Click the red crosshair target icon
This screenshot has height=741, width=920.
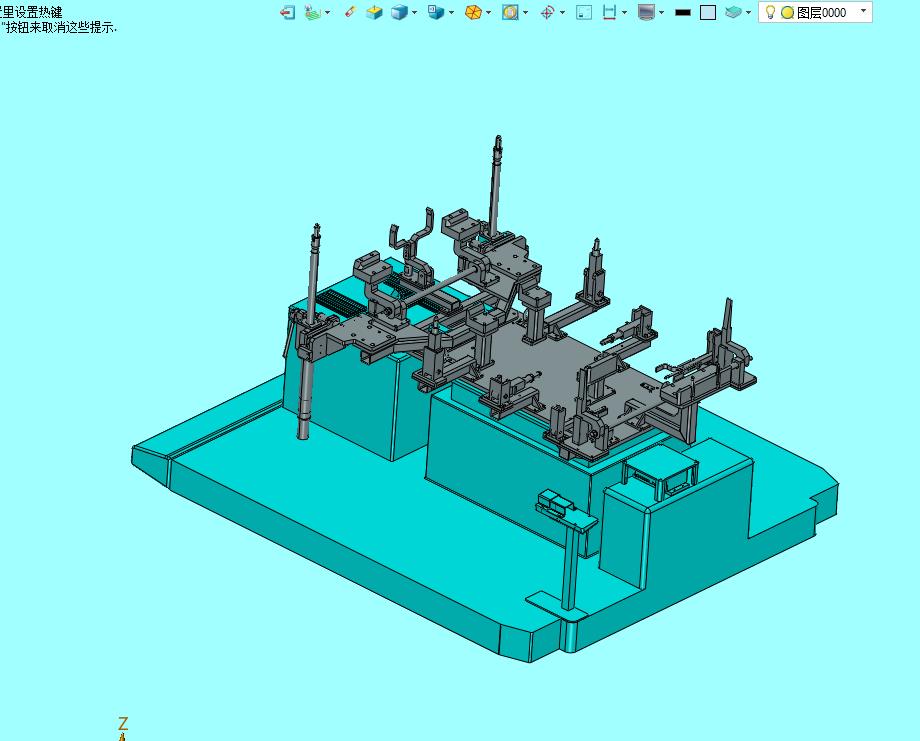pyautogui.click(x=547, y=12)
